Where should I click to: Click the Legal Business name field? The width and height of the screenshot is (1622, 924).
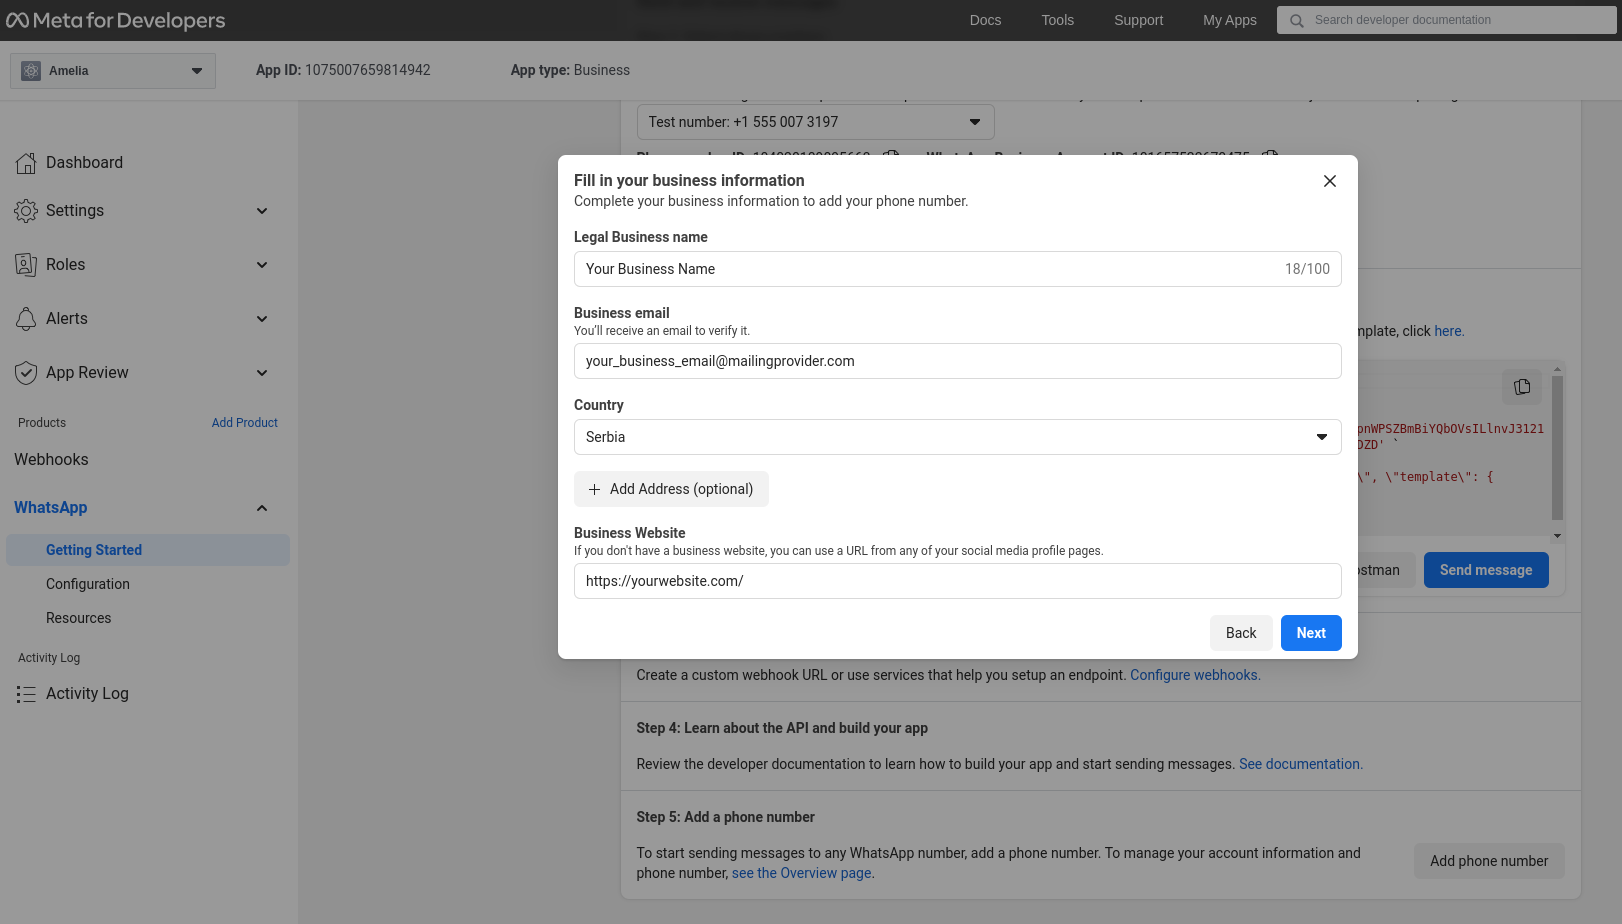(957, 269)
